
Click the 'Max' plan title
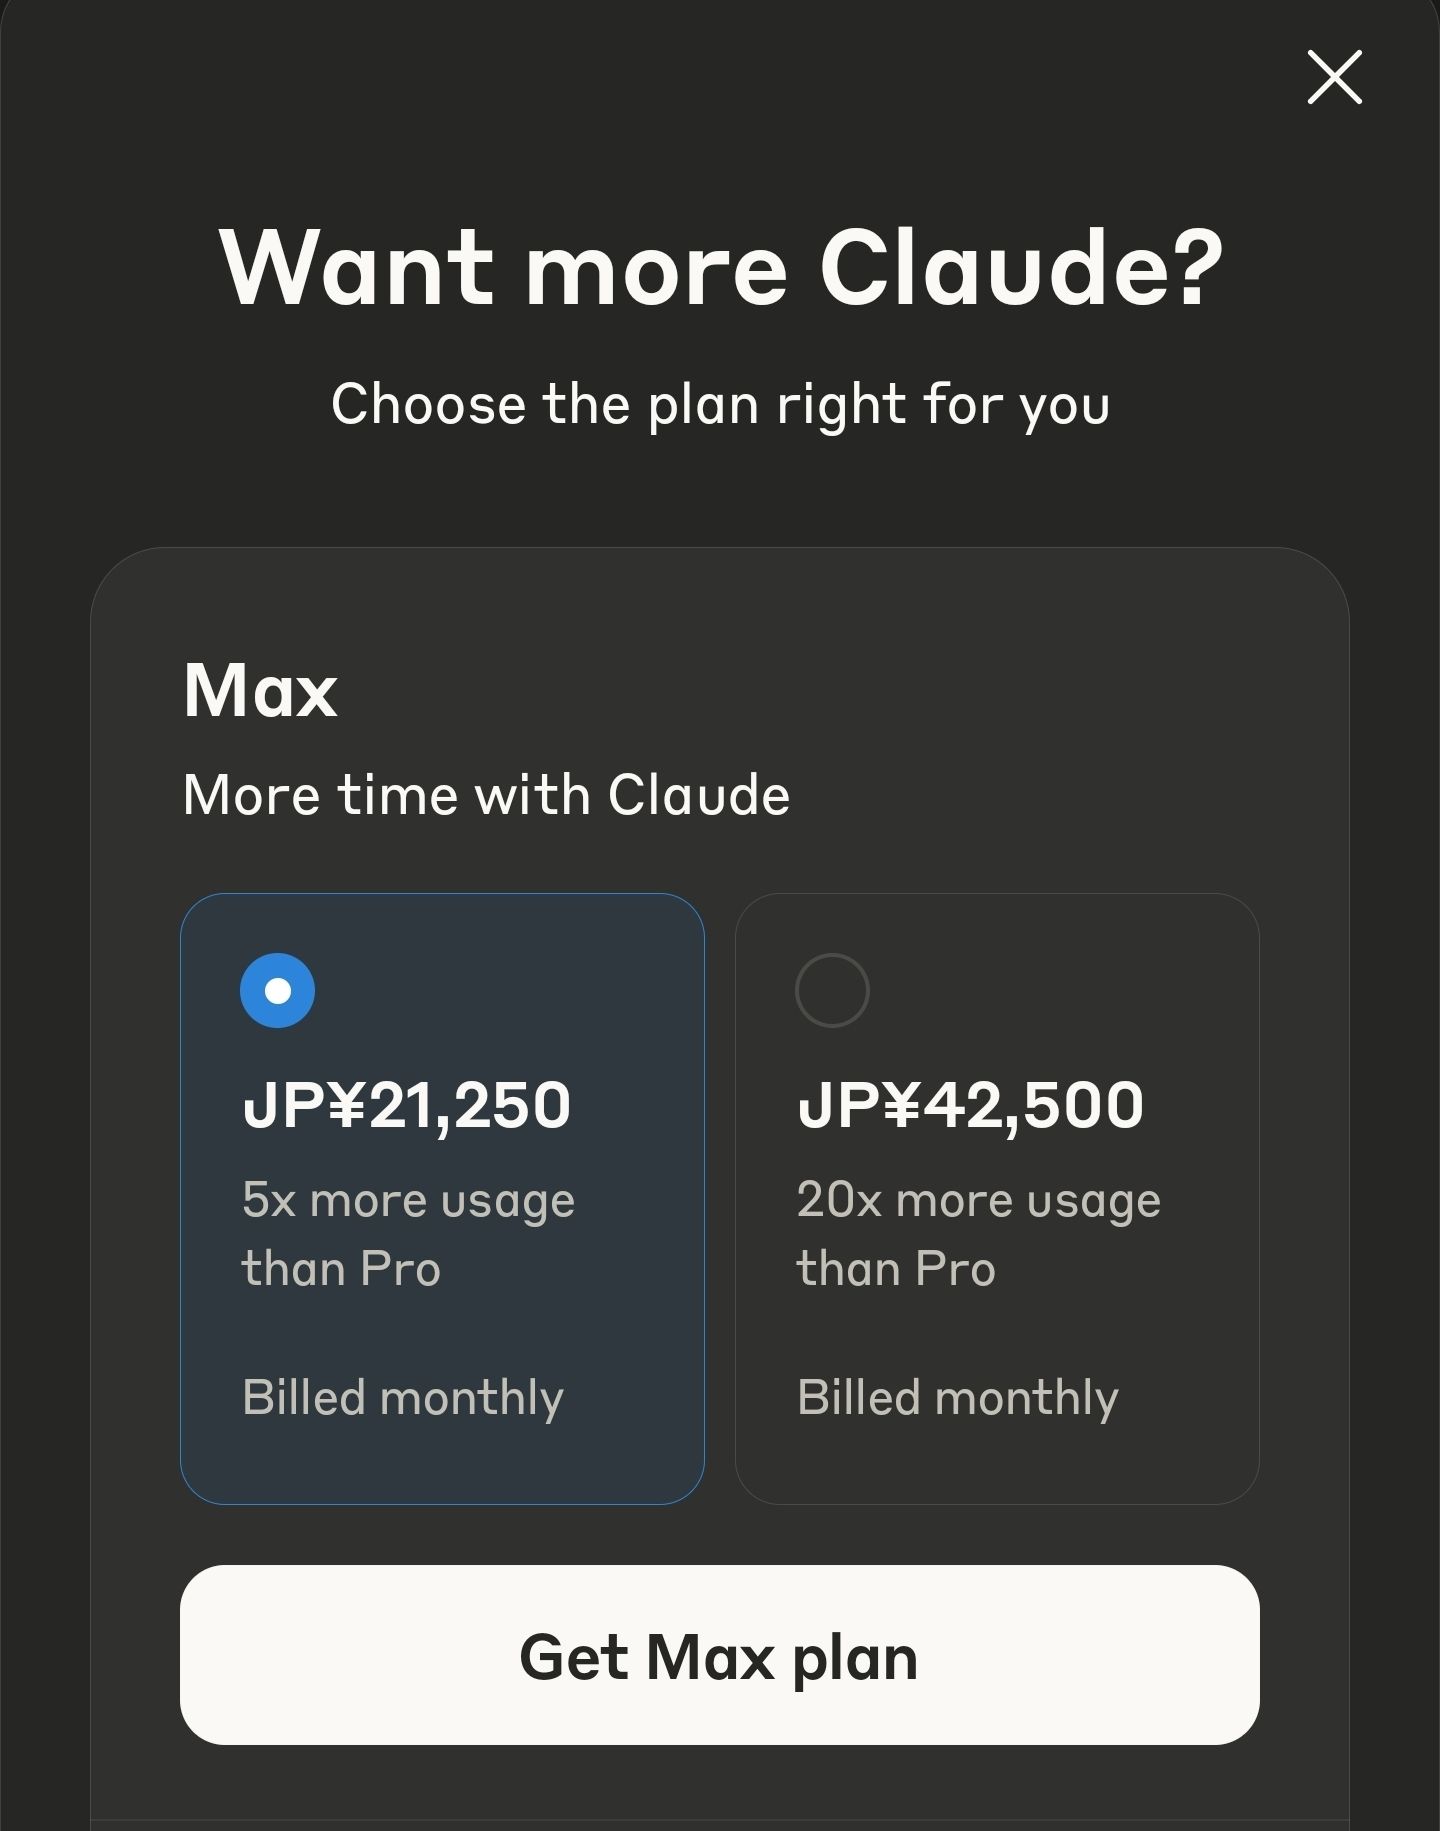pyautogui.click(x=260, y=690)
